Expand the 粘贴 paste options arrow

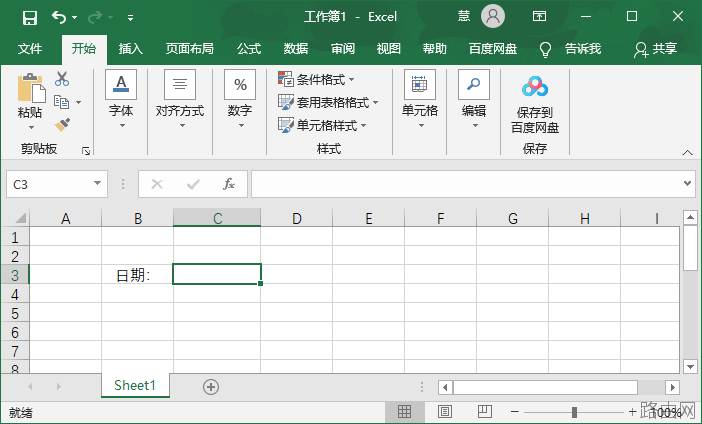point(31,128)
